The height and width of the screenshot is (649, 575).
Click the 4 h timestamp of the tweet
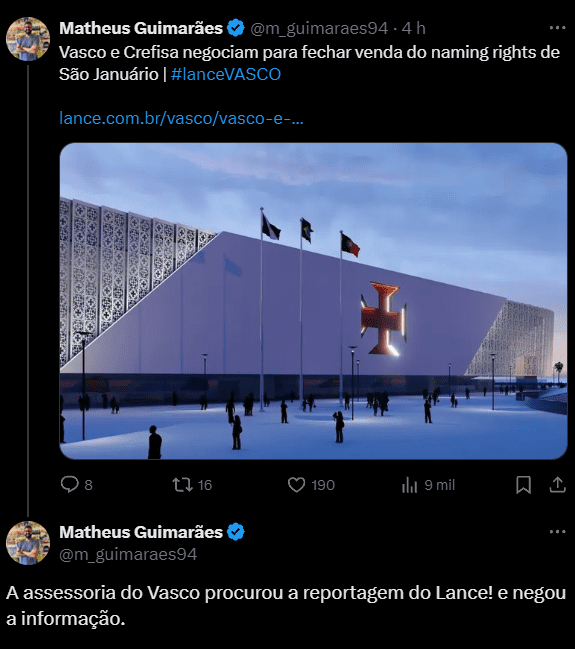tap(414, 29)
